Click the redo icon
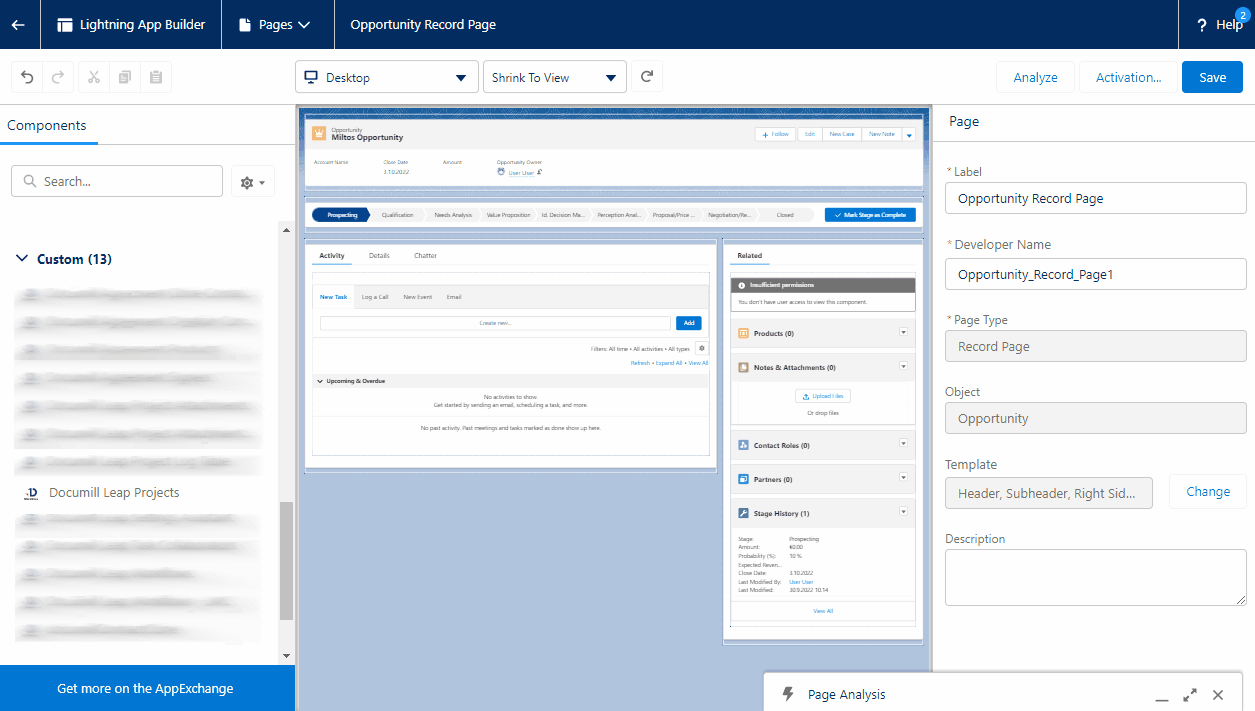 tap(57, 78)
